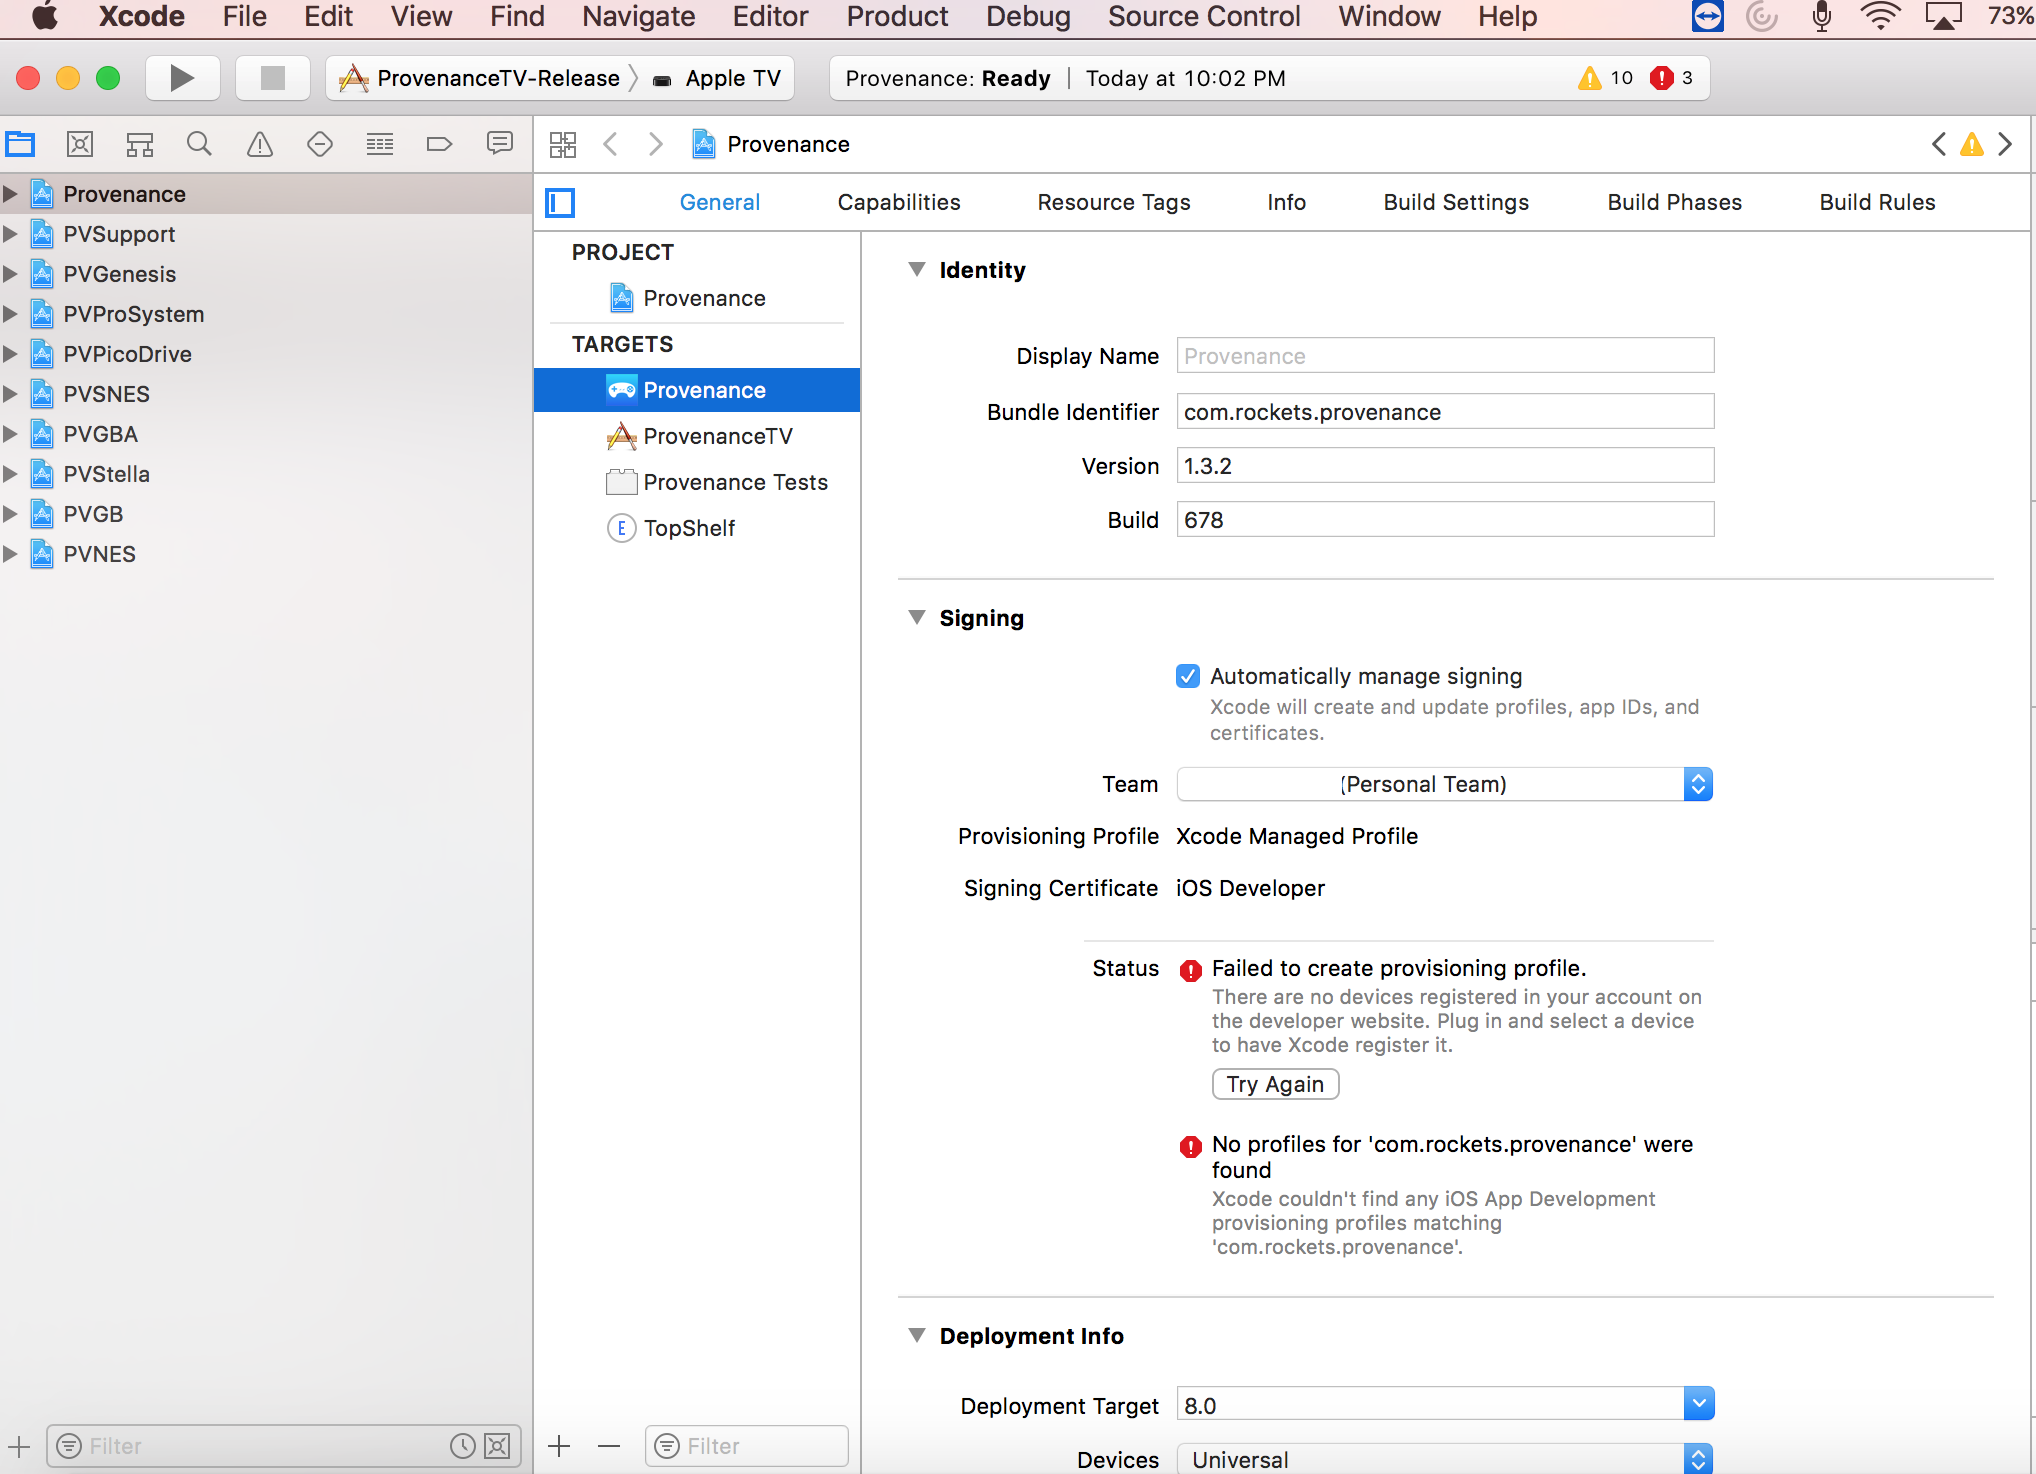This screenshot has width=2036, height=1474.
Task: Collapse the Deployment Info section
Action: 916,1336
